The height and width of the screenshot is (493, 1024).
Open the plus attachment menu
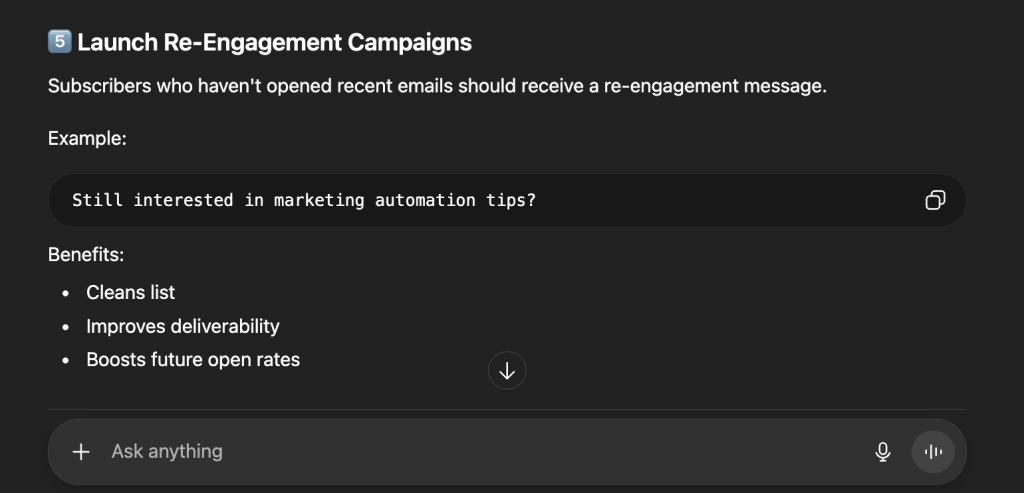pos(81,452)
